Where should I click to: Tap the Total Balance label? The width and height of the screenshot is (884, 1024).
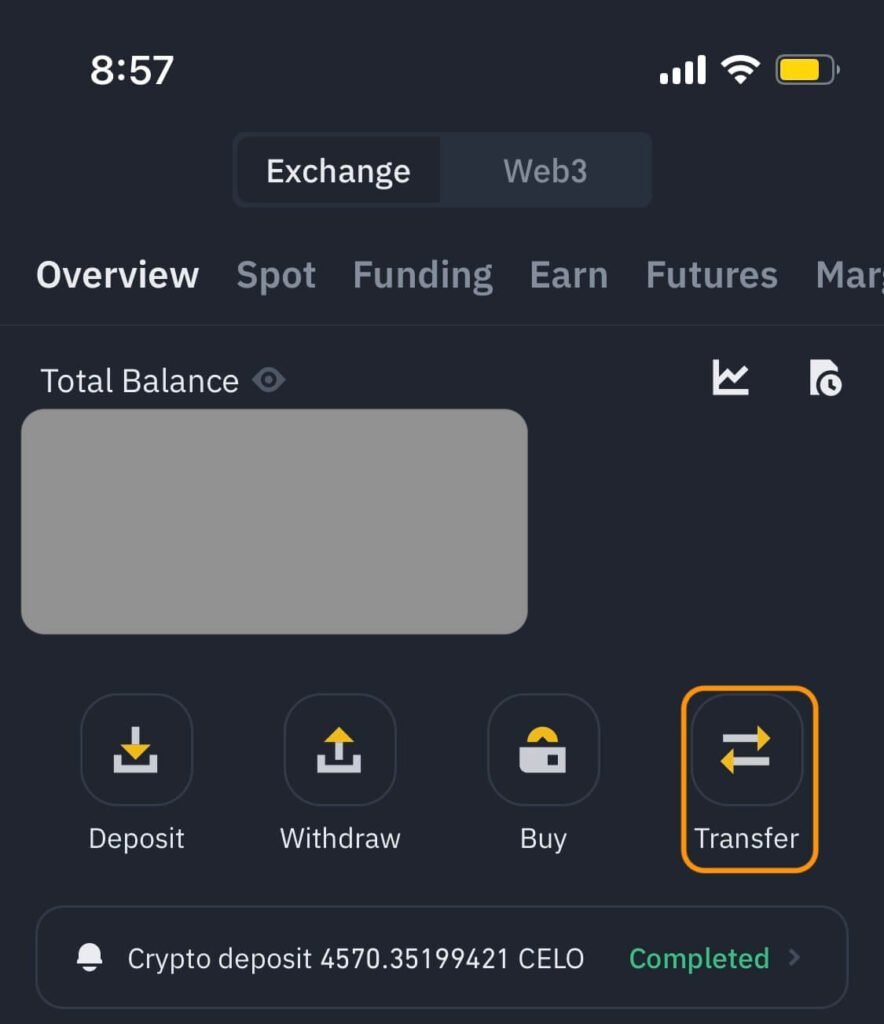(139, 381)
